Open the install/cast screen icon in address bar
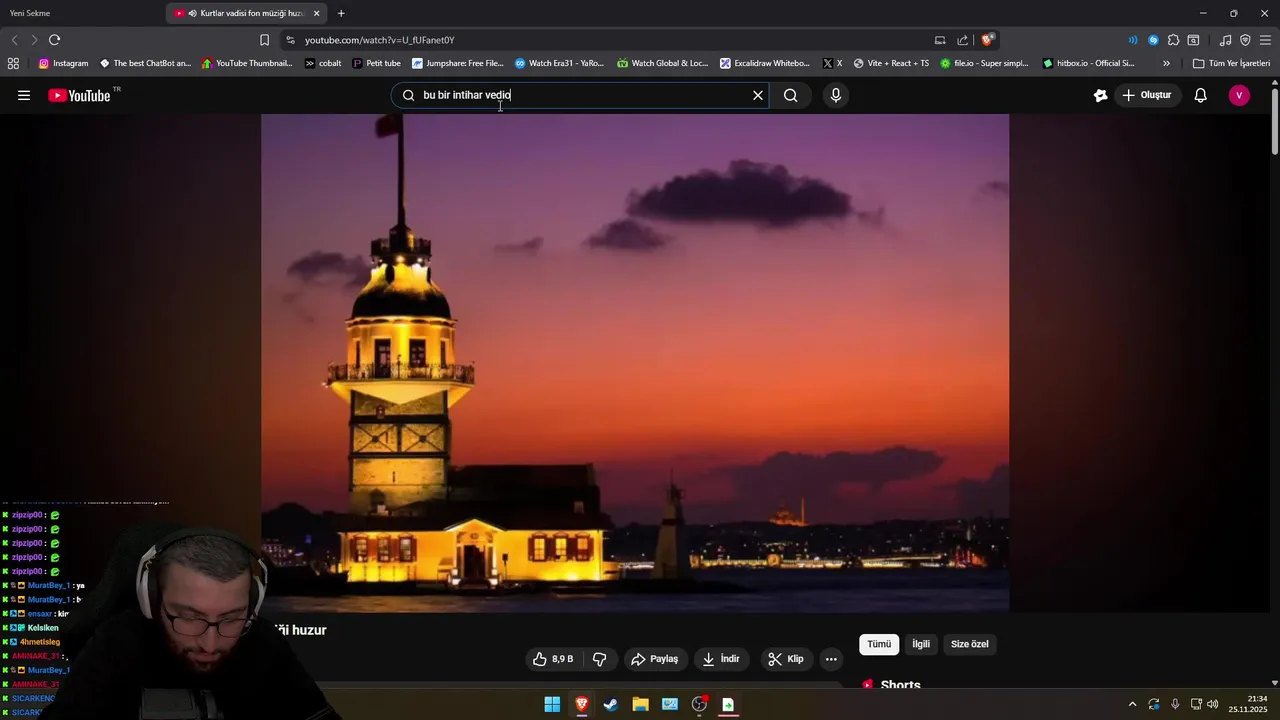Viewport: 1280px width, 720px height. (x=940, y=40)
